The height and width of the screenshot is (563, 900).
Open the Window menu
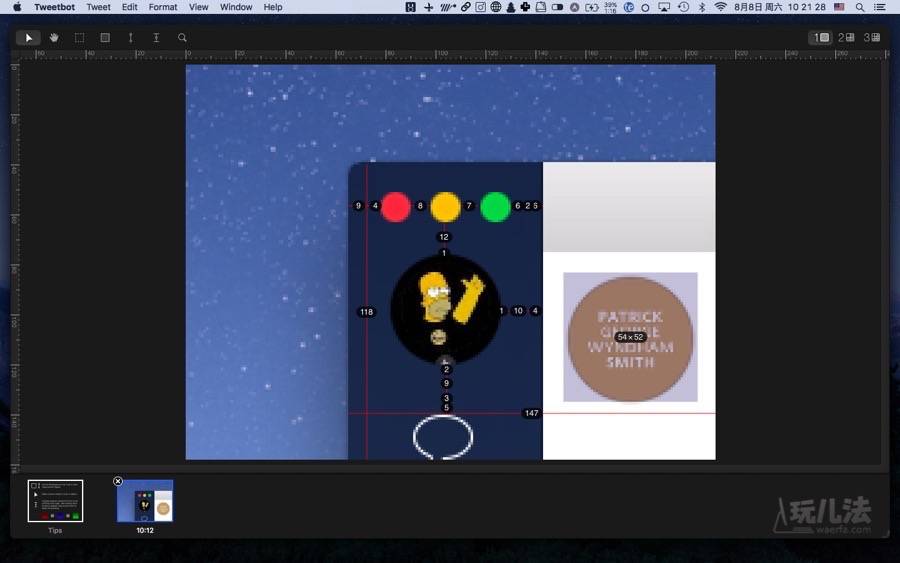click(236, 7)
